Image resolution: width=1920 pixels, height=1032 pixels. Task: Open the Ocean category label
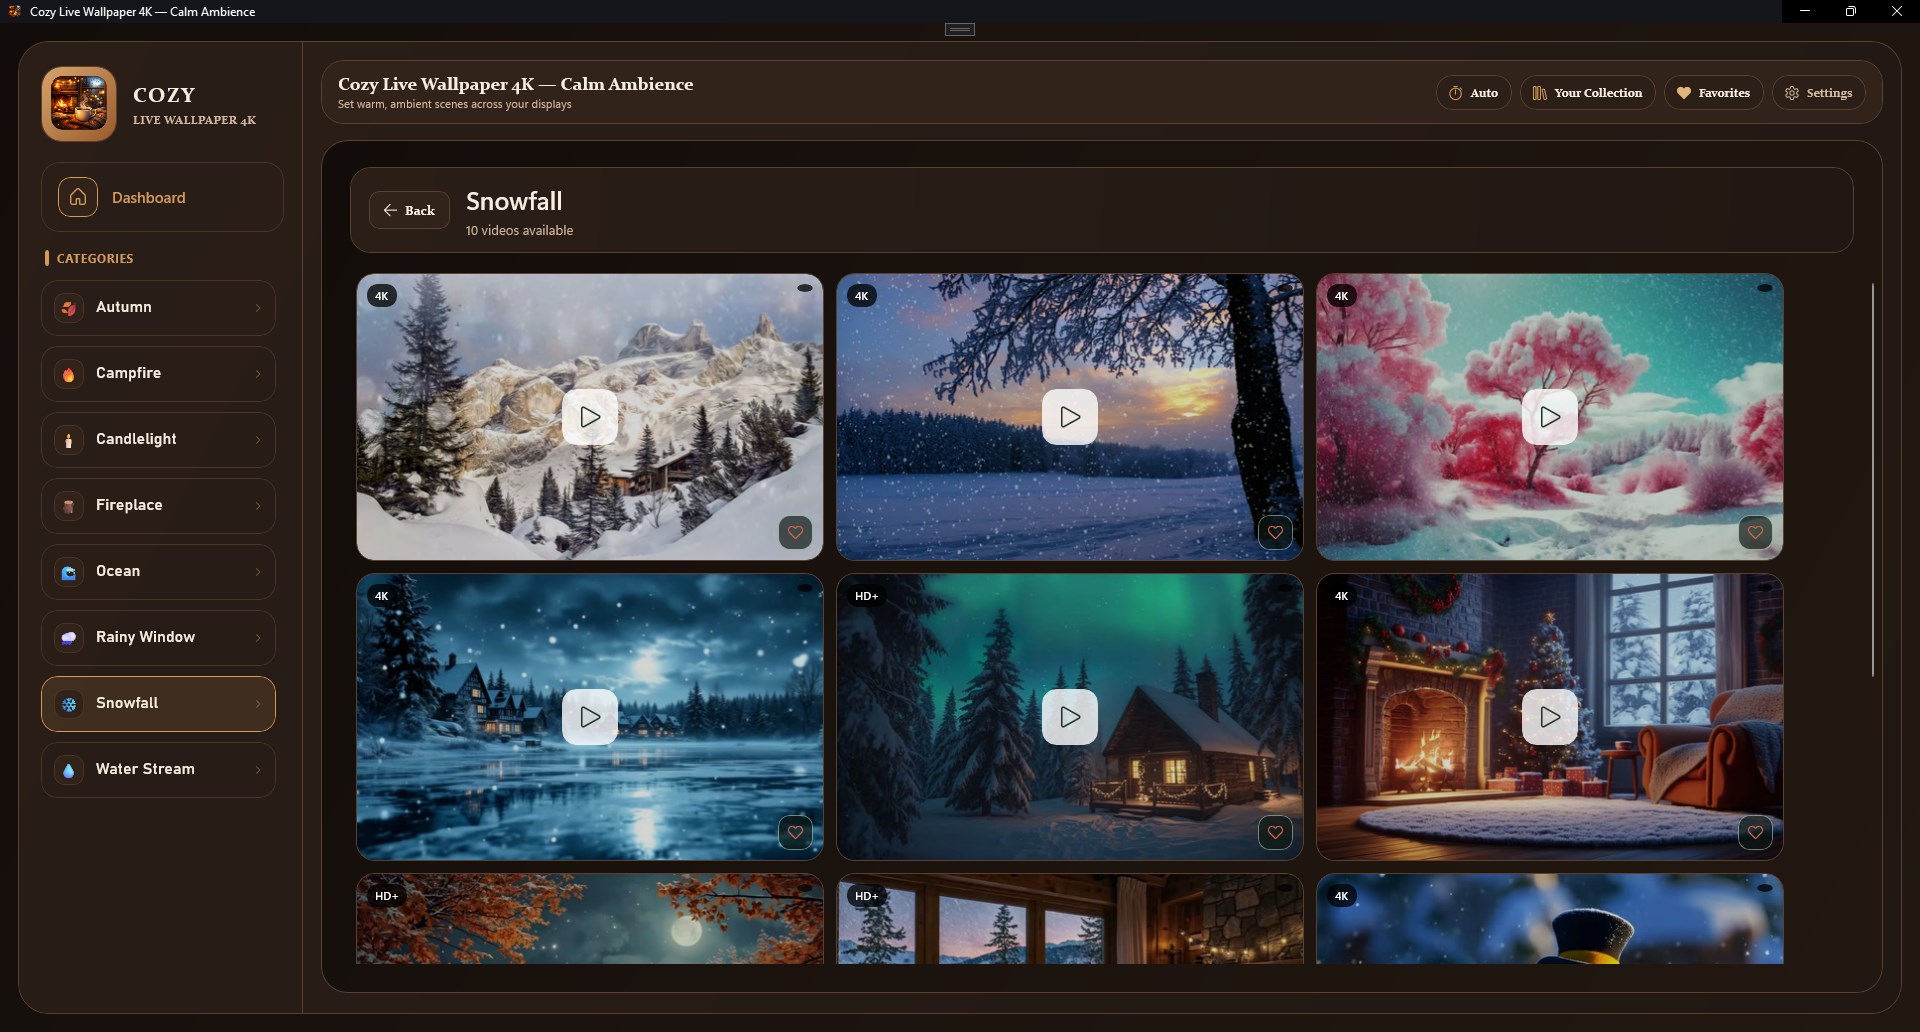[x=118, y=571]
